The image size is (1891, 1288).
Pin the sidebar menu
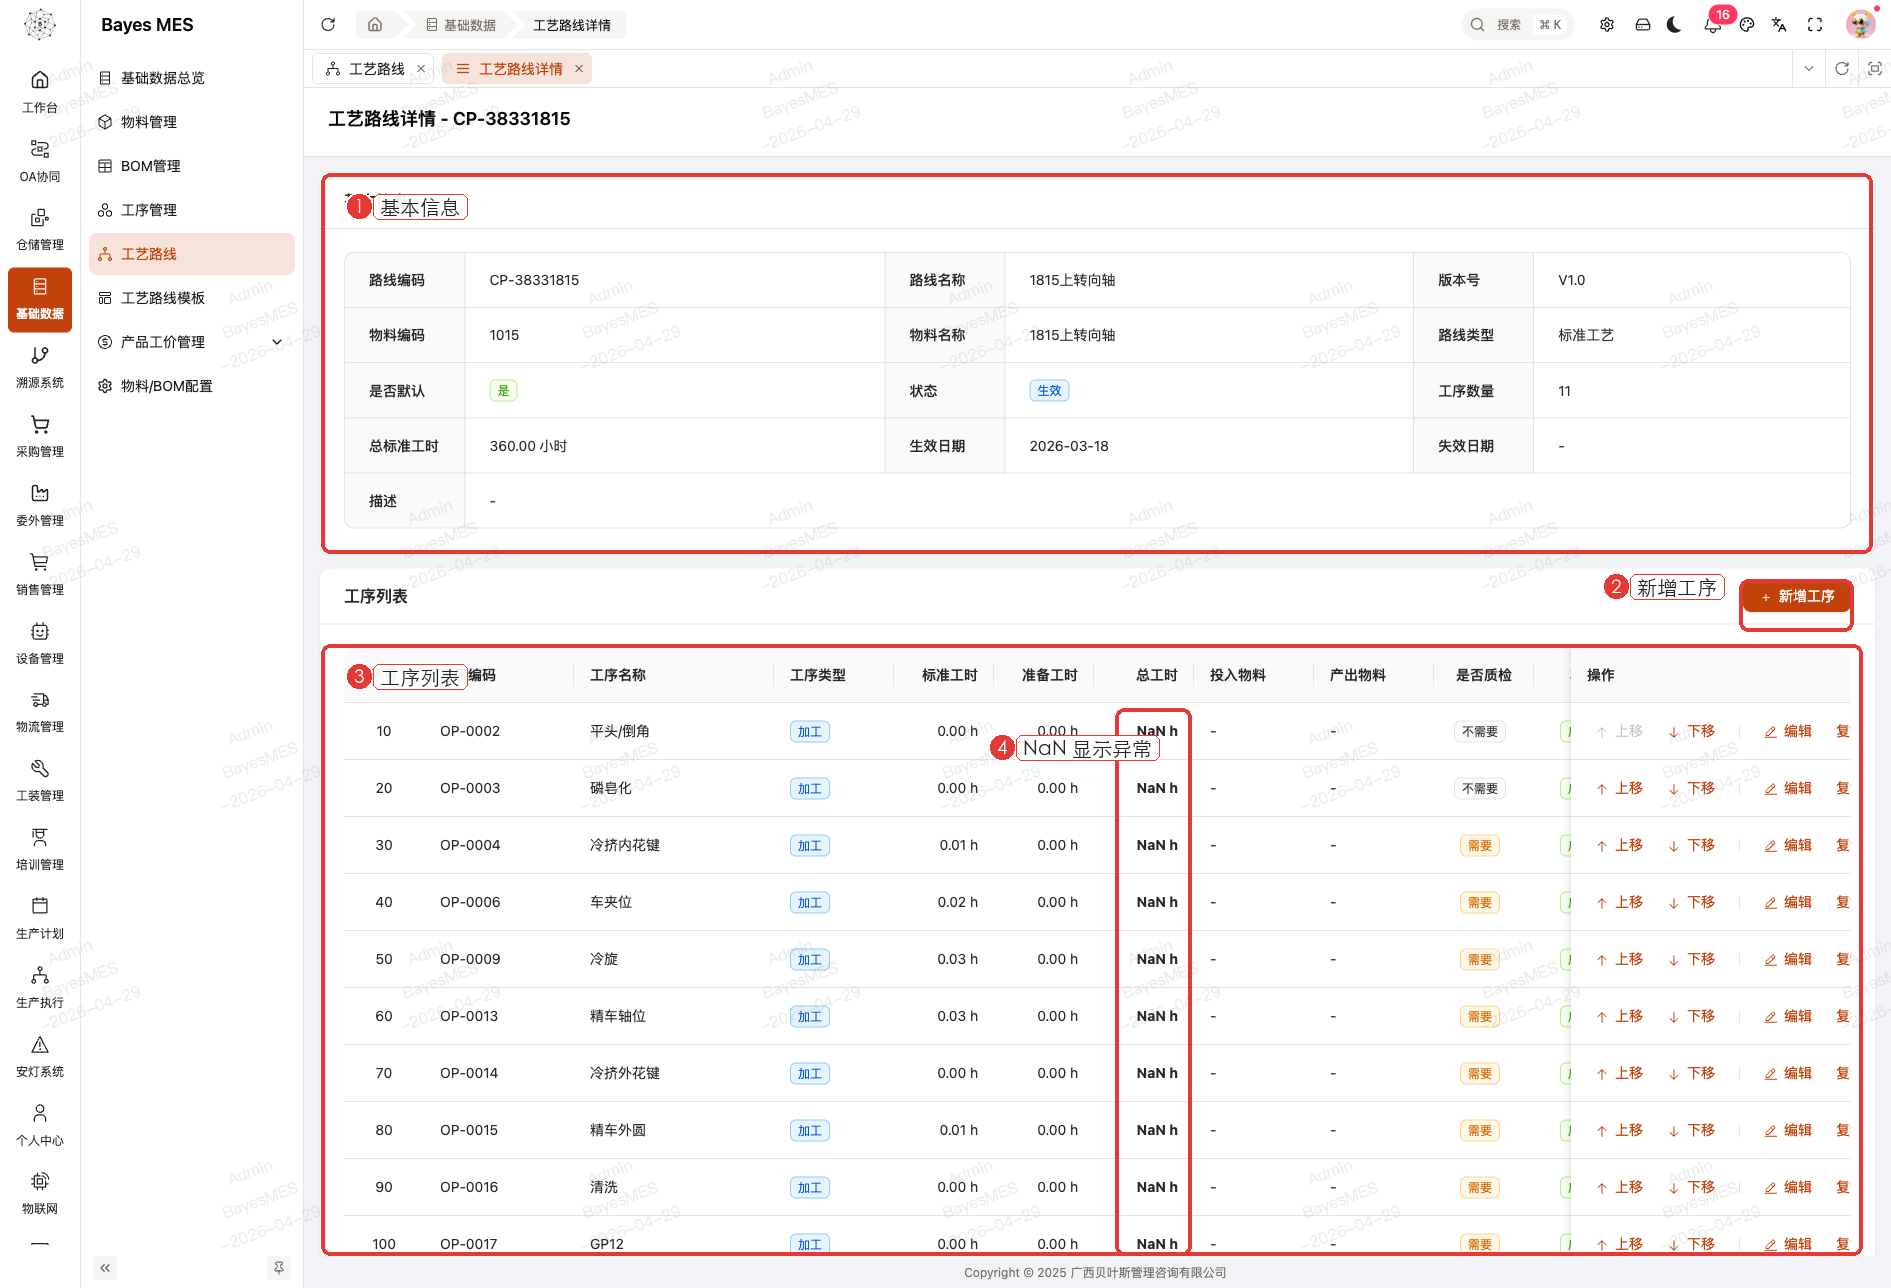point(279,1268)
